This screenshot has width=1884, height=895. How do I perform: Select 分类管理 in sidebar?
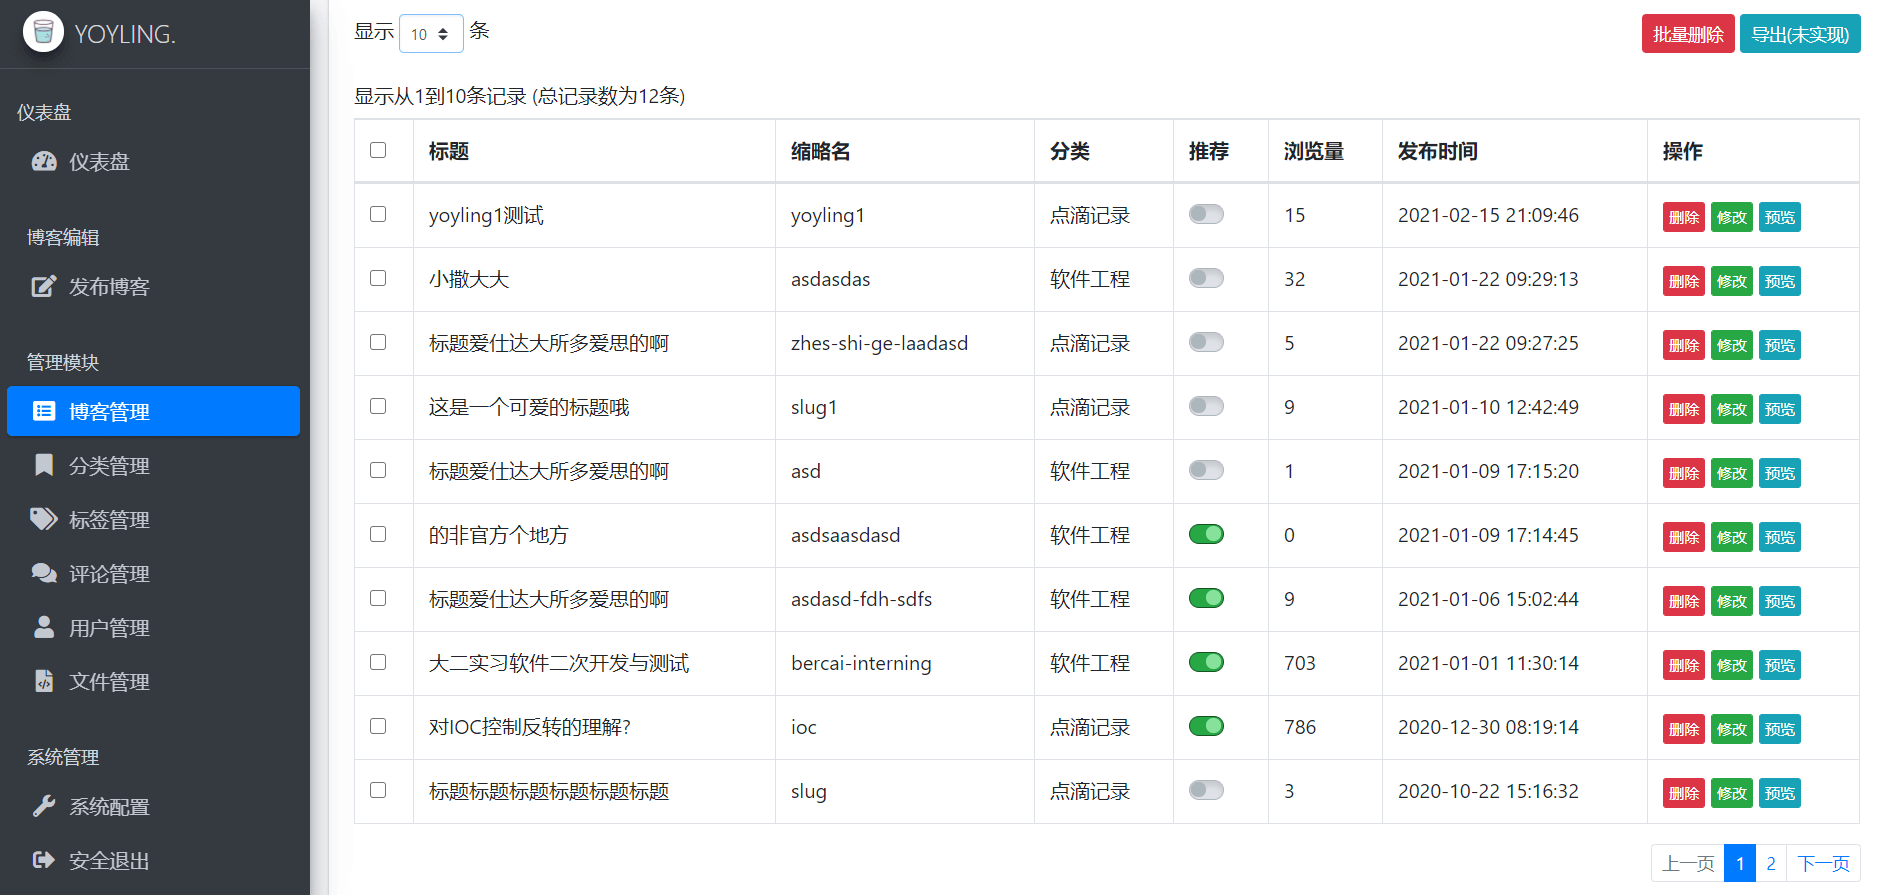(153, 465)
